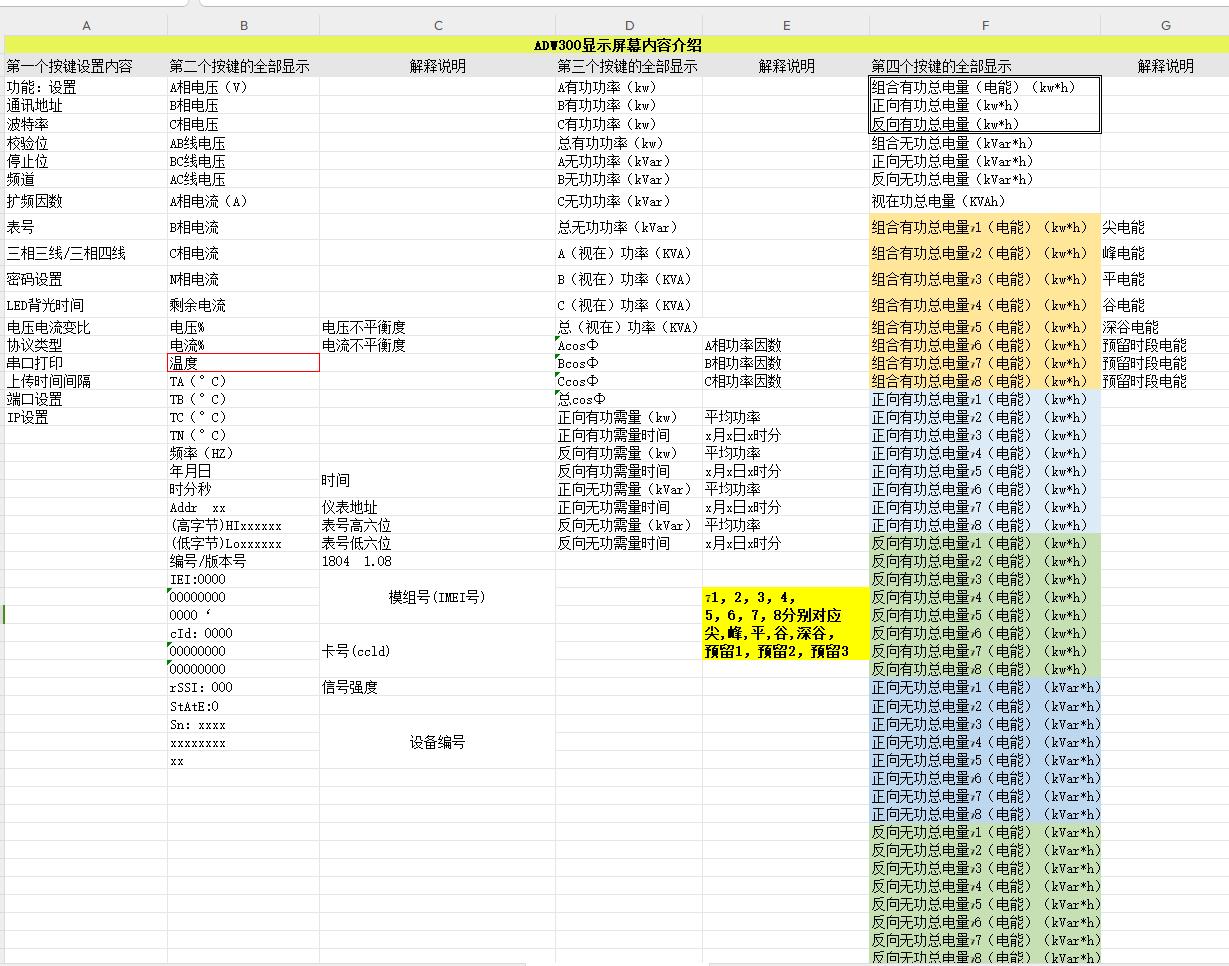Click the 扩频因数 cell
The width and height of the screenshot is (1229, 966).
pos(86,201)
